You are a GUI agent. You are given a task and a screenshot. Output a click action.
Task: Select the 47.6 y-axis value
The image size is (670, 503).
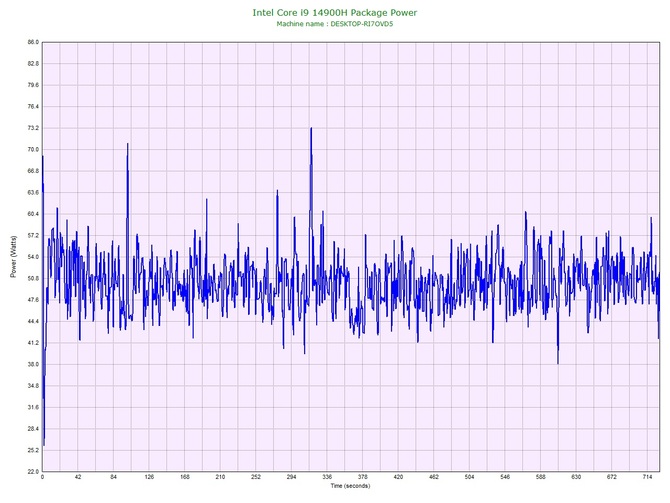point(33,300)
